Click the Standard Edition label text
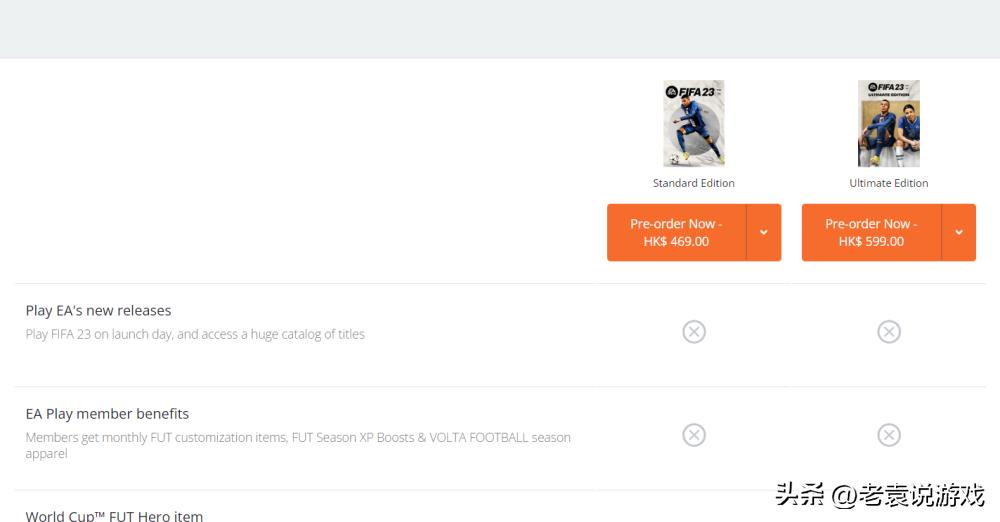 click(x=694, y=183)
